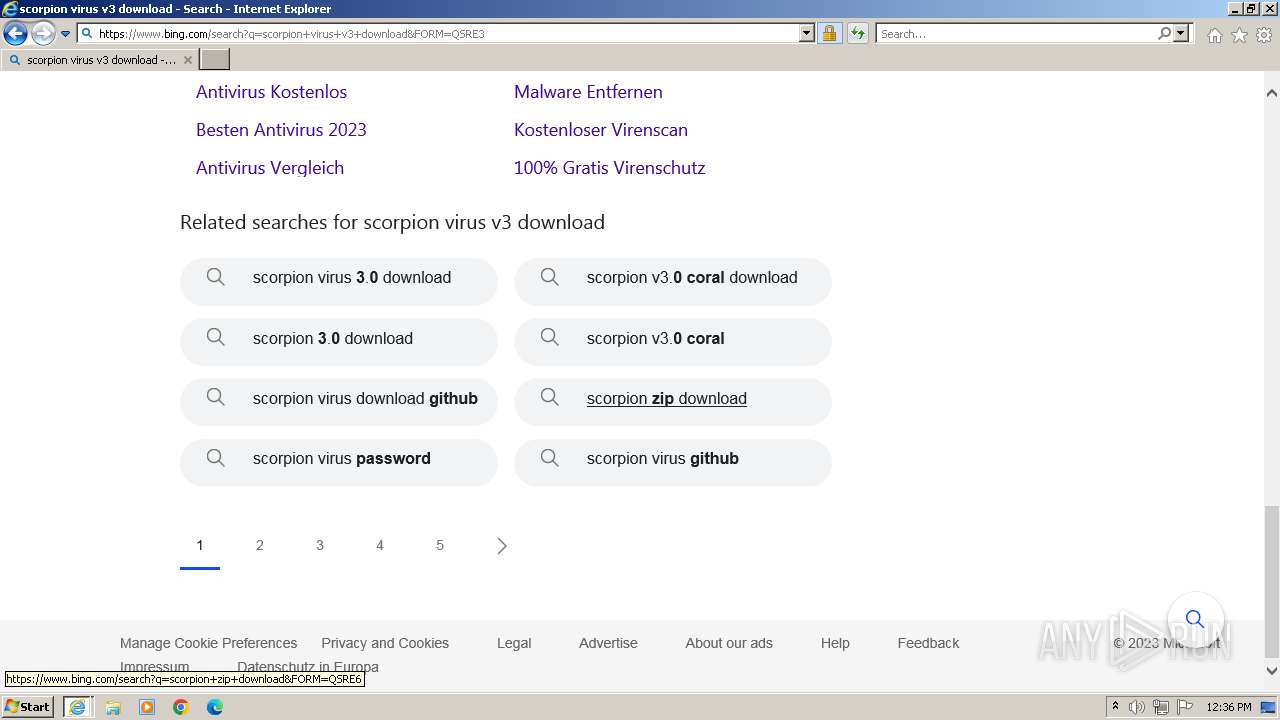Click the scorpion zip download suggestion

pyautogui.click(x=673, y=401)
